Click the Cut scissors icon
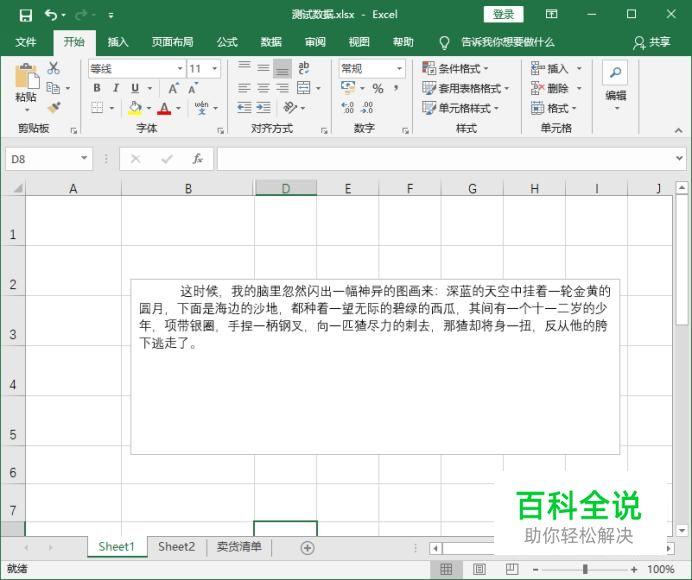Viewport: 692px width, 580px height. click(x=53, y=68)
